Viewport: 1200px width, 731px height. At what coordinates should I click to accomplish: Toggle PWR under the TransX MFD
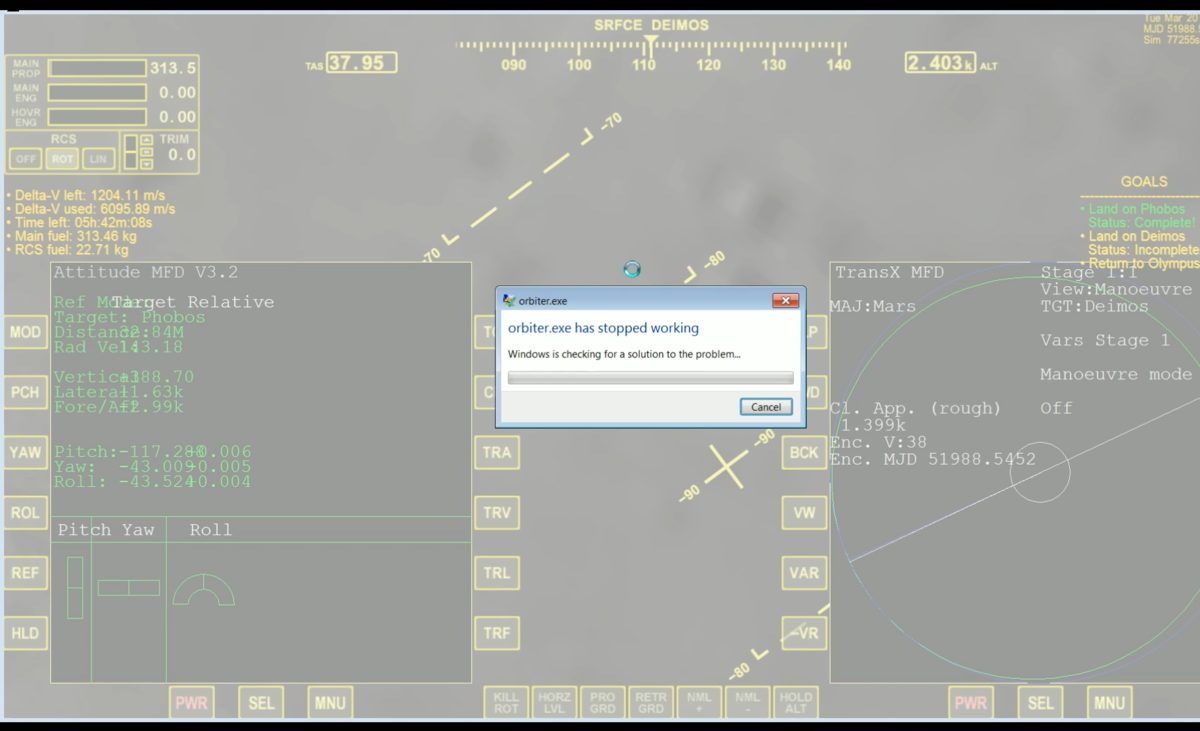coord(970,703)
